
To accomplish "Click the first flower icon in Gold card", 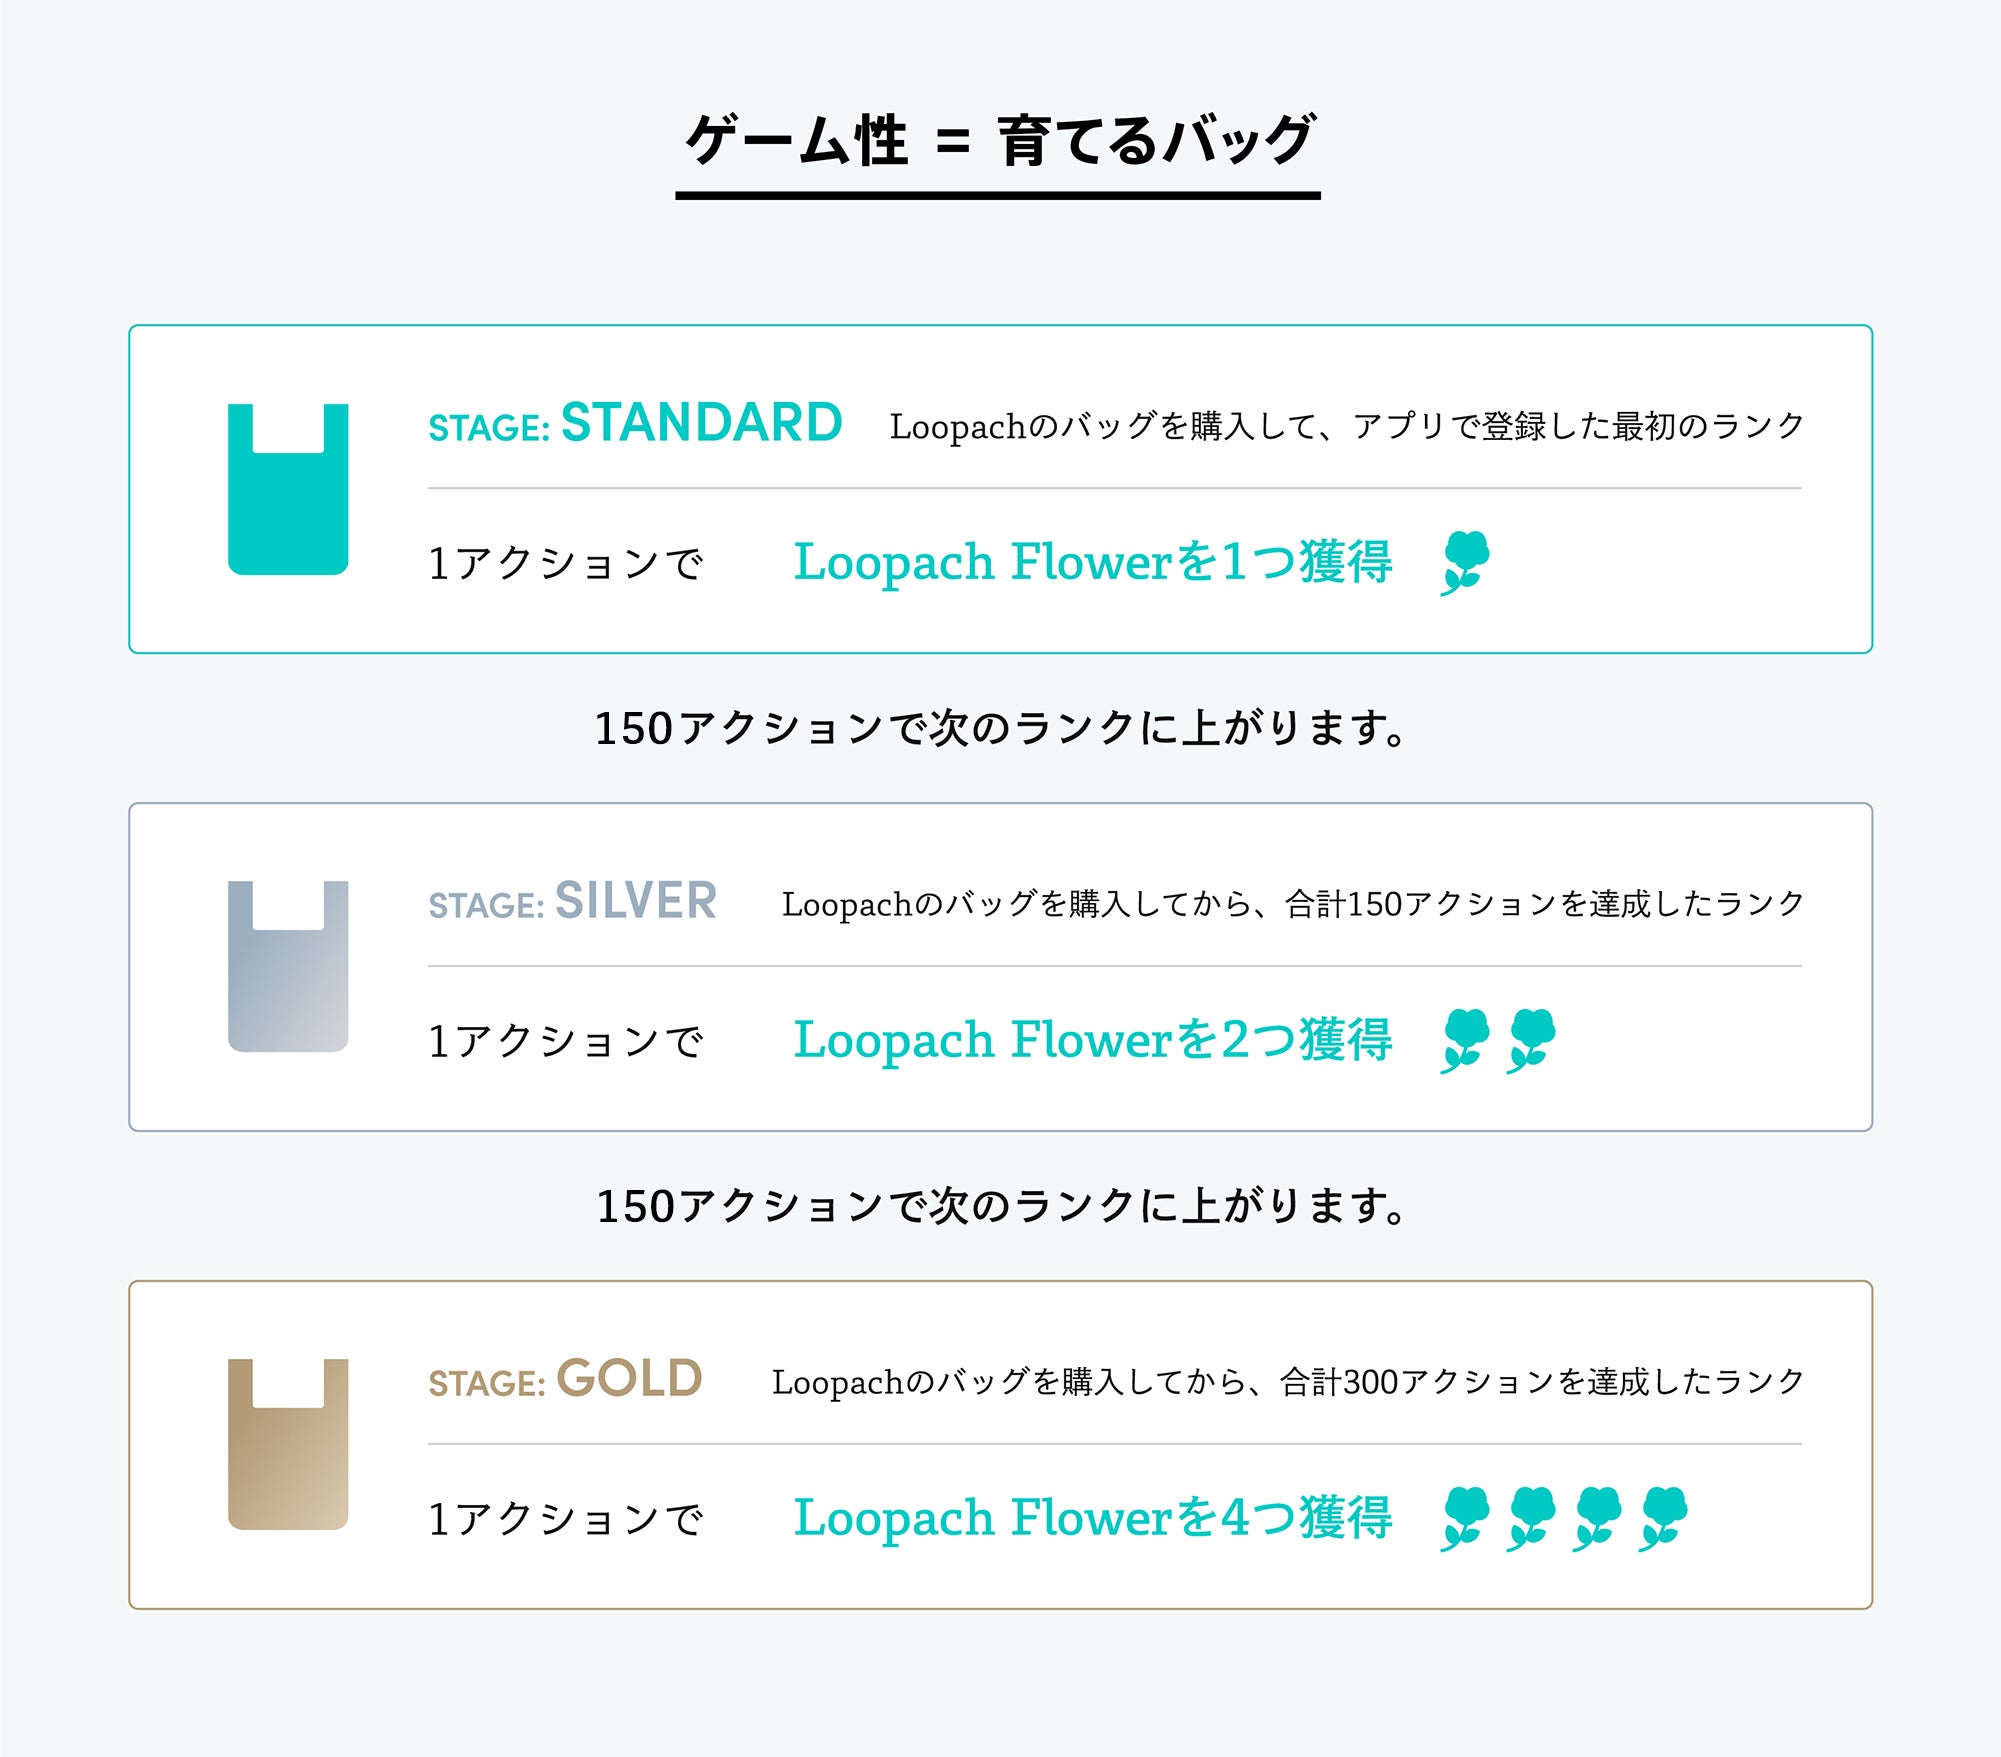I will [1465, 1518].
